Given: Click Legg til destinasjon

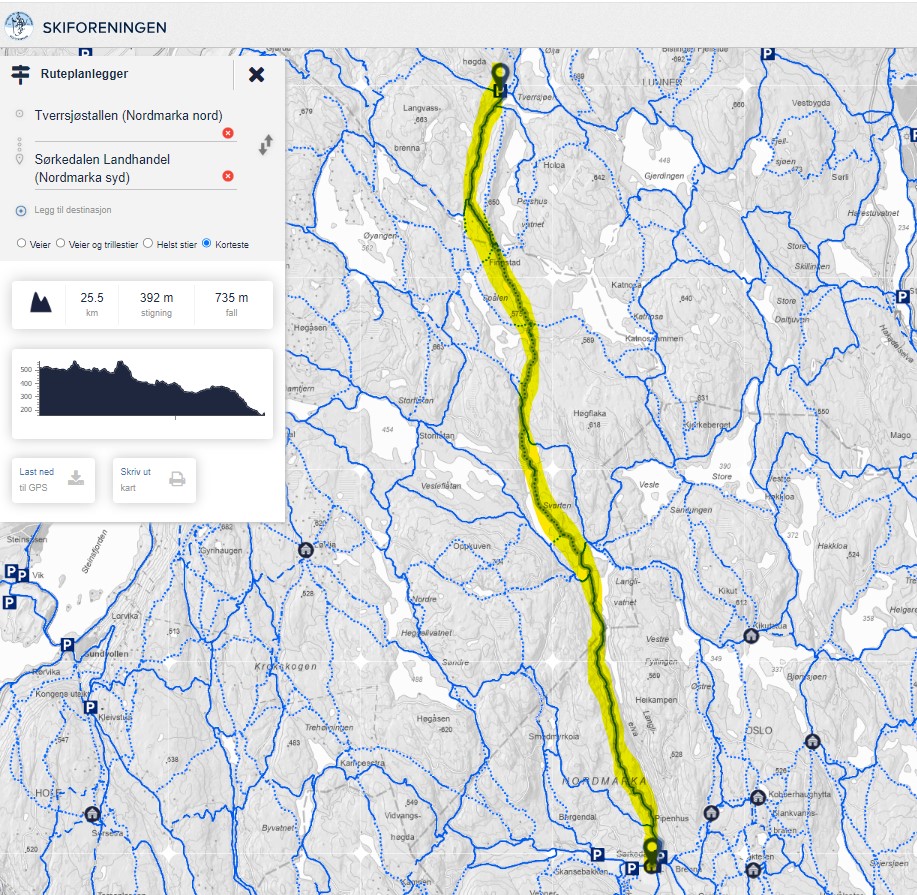Looking at the screenshot, I should [68, 210].
